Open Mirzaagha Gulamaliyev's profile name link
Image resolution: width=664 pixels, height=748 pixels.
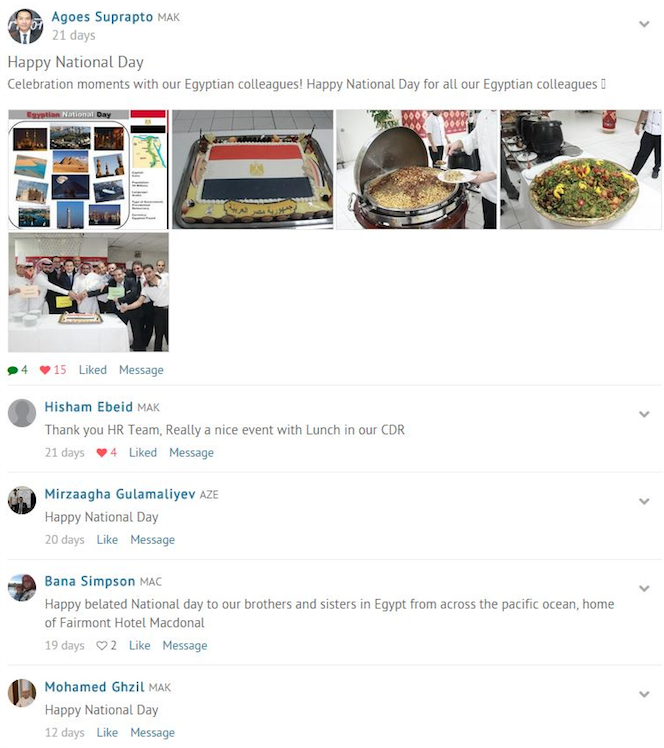tap(120, 494)
